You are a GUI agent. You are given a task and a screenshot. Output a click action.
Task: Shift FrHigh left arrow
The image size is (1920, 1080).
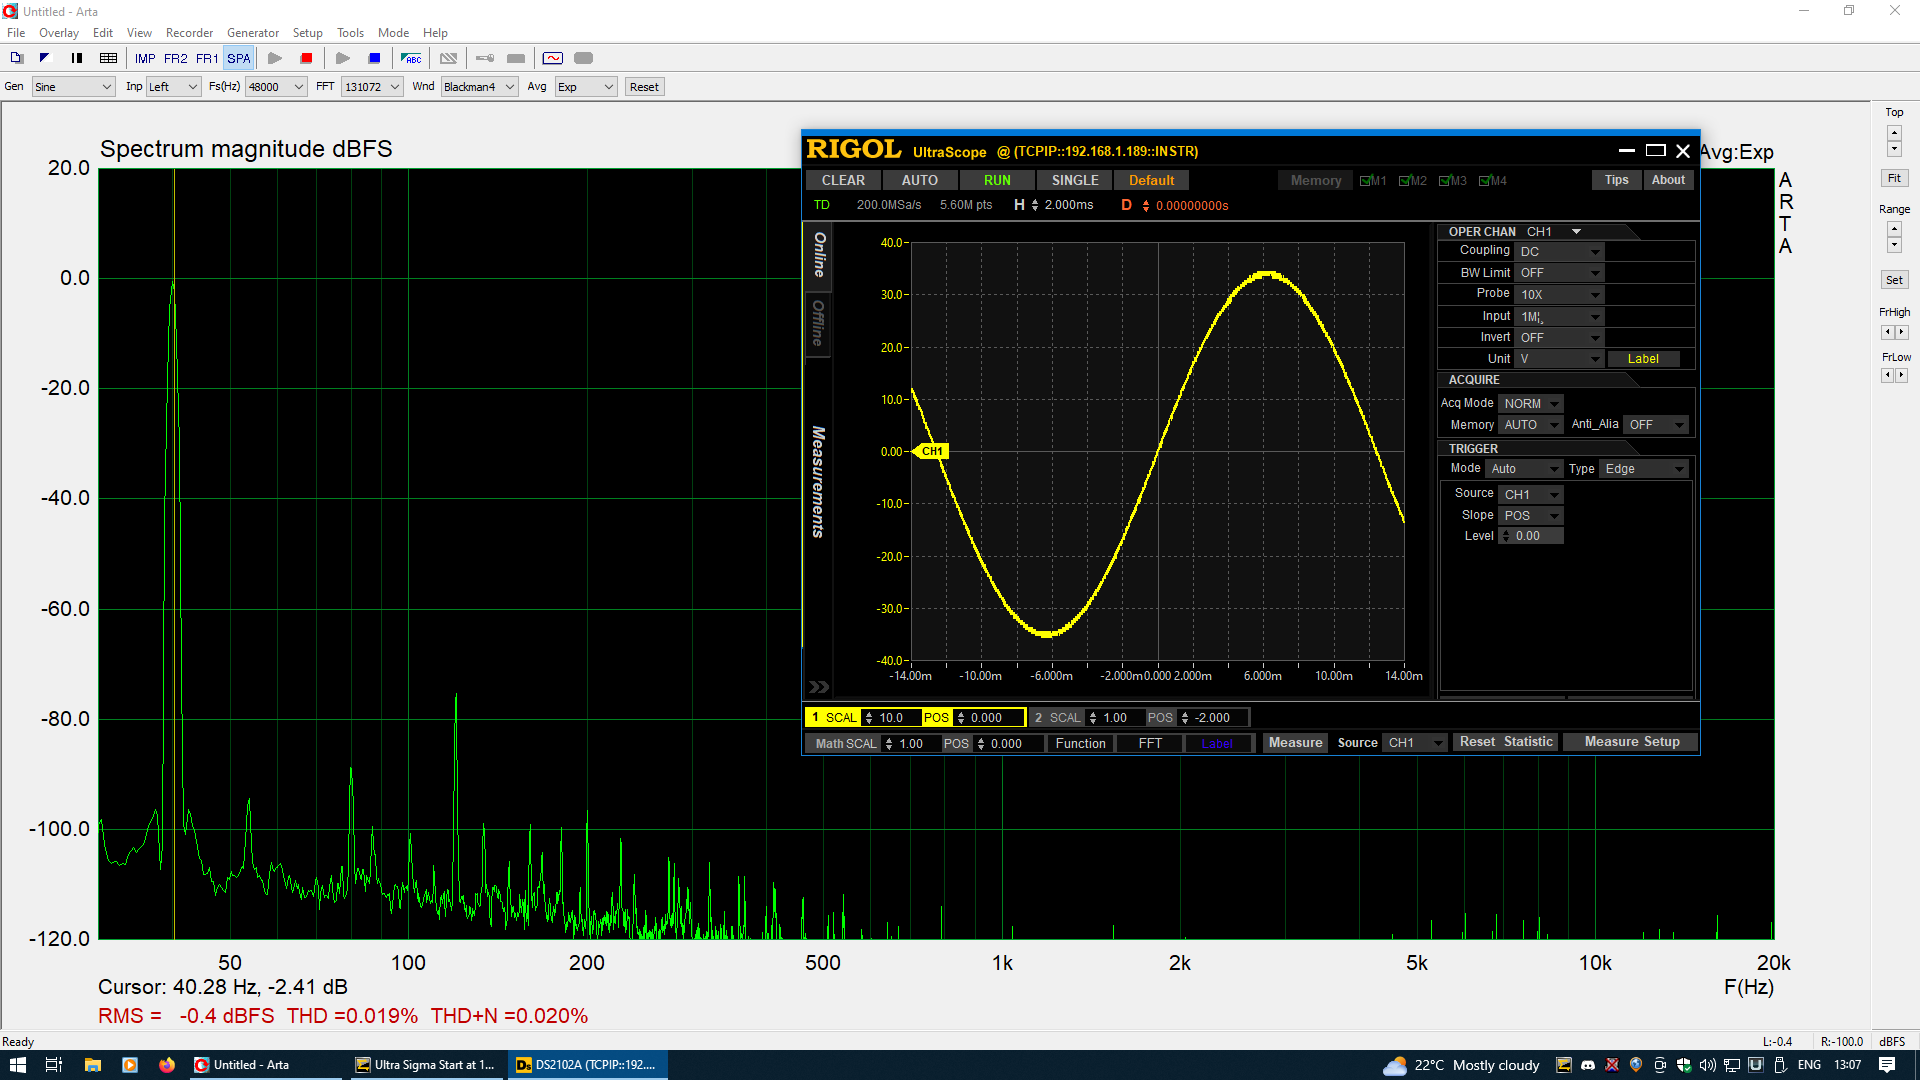tap(1888, 332)
